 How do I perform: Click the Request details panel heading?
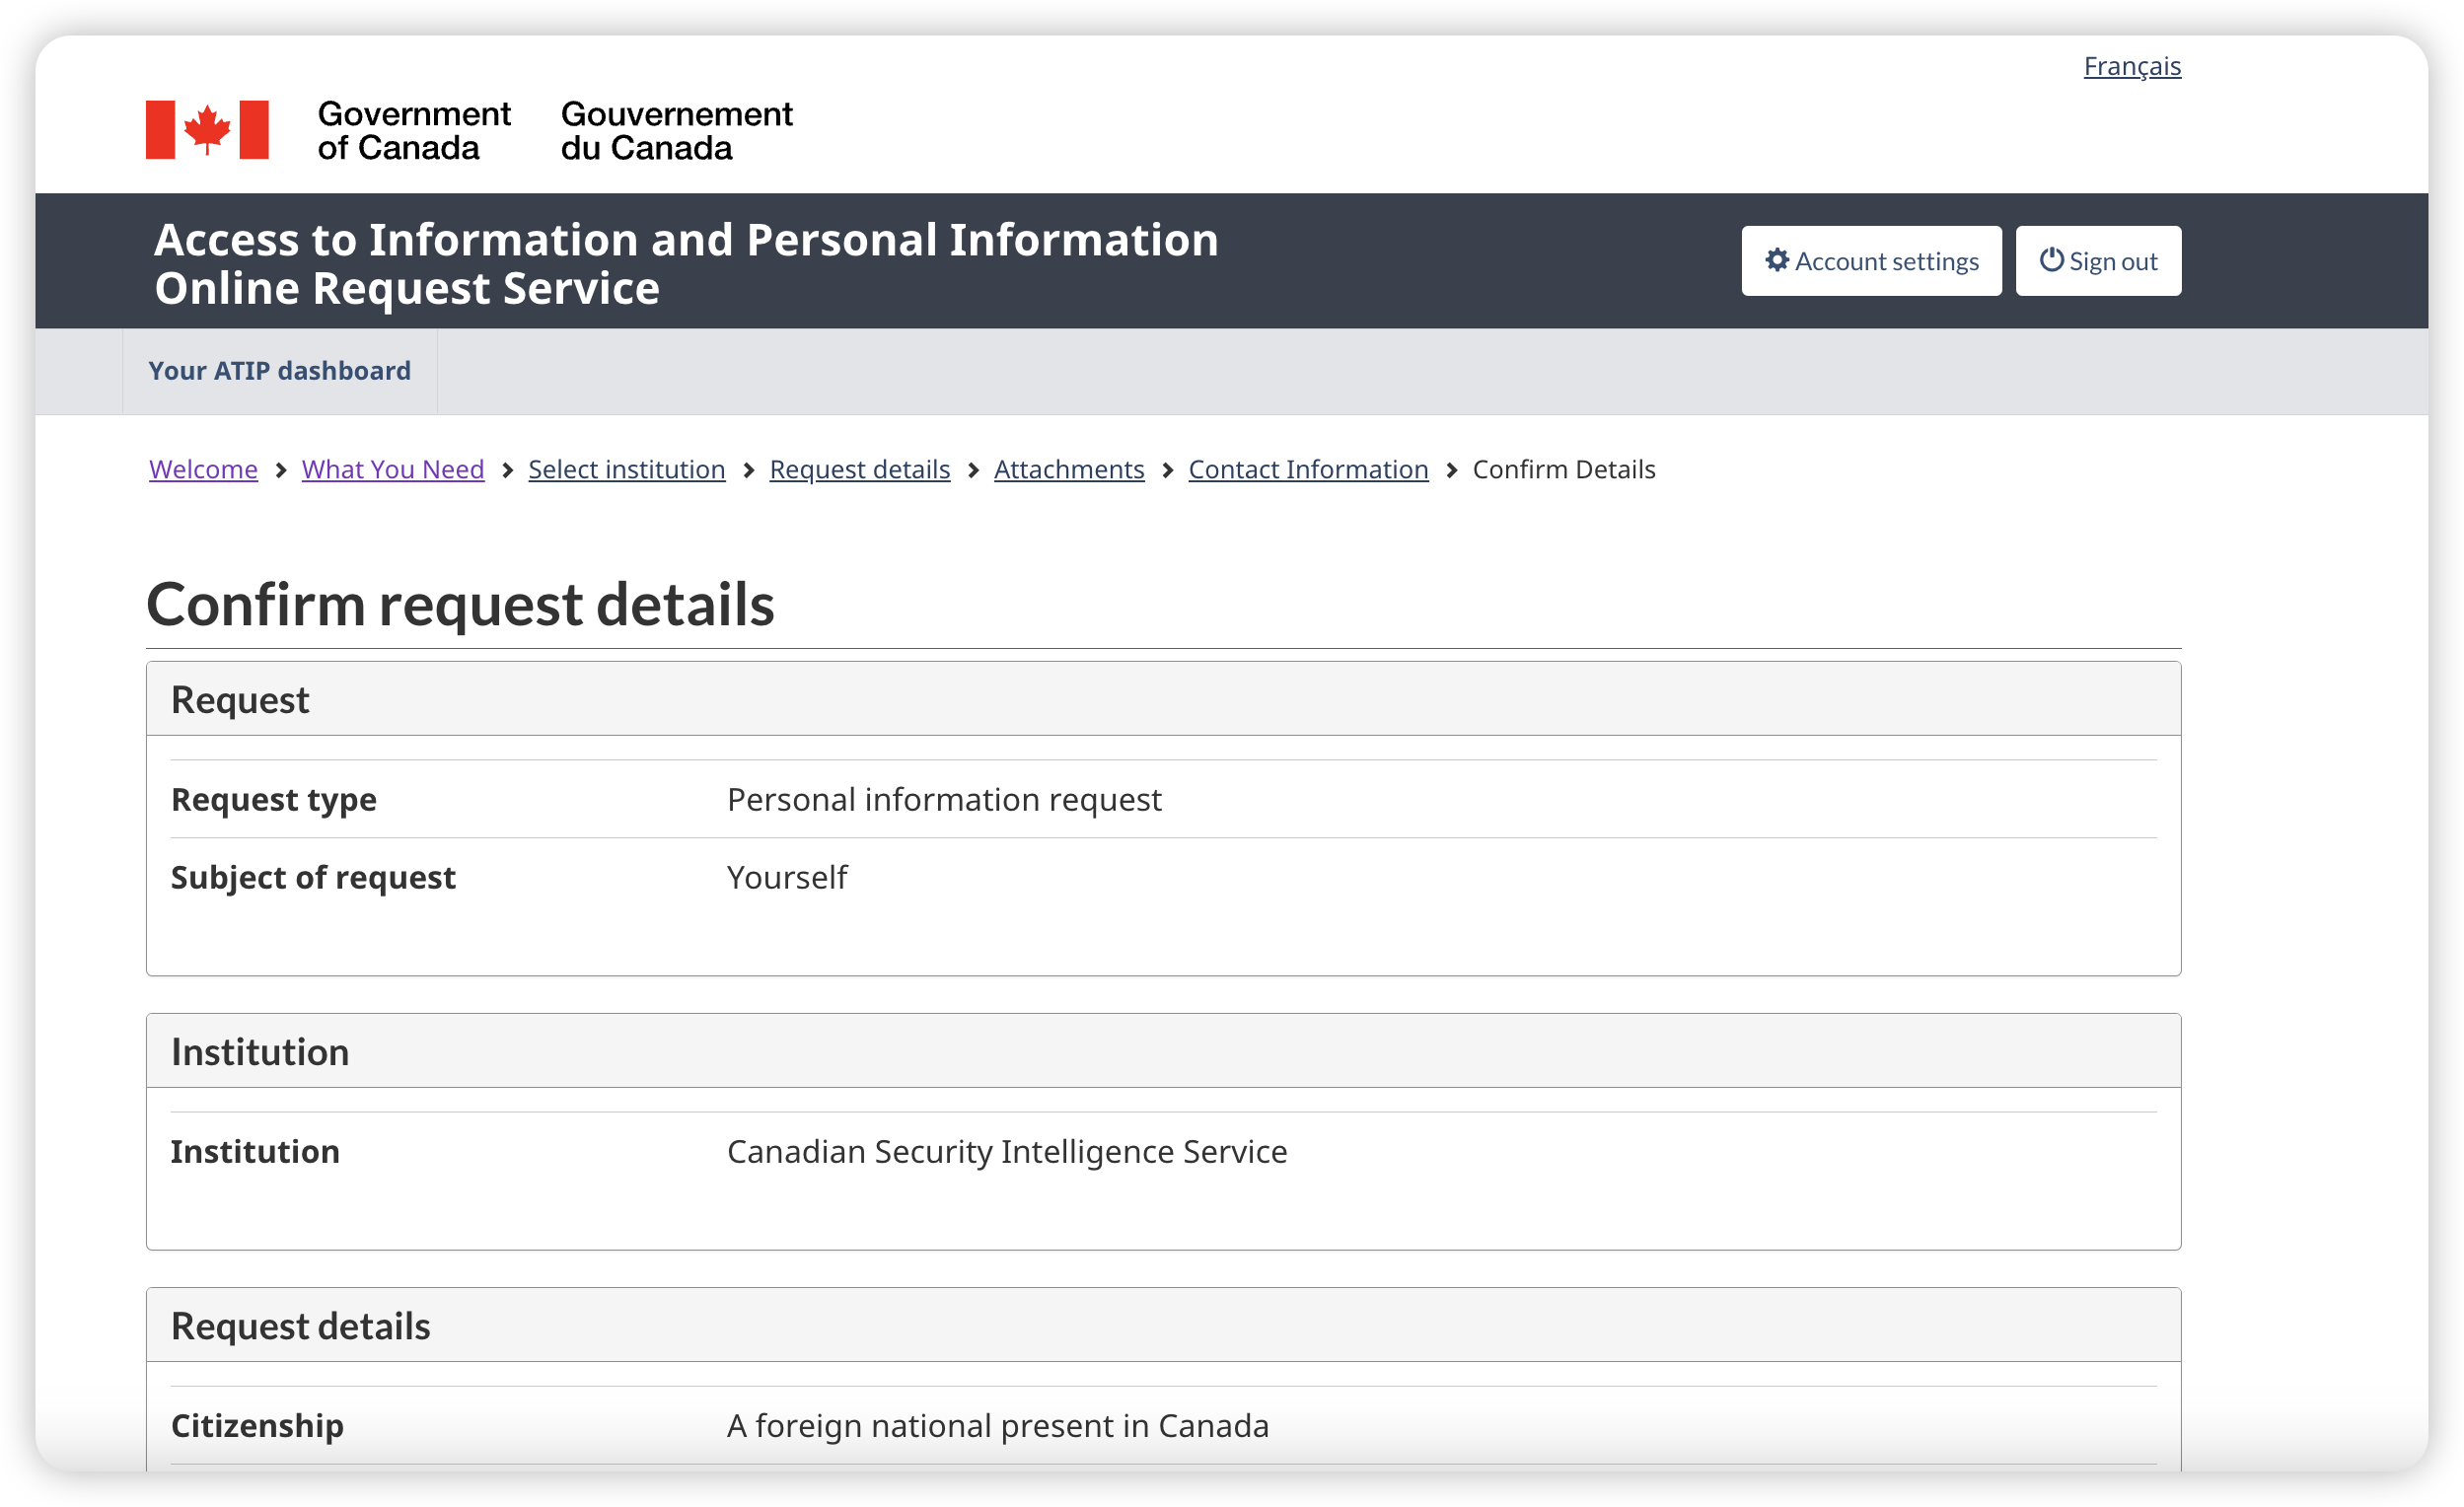click(x=301, y=1326)
